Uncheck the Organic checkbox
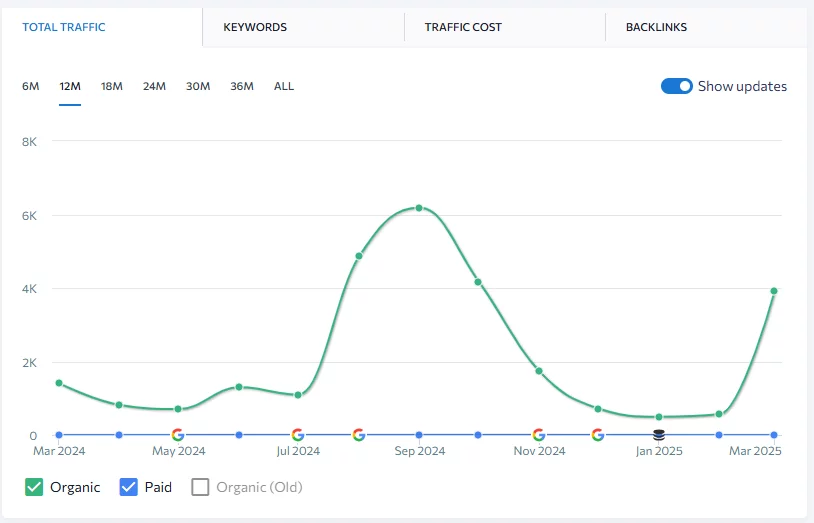This screenshot has width=814, height=523. (x=33, y=487)
